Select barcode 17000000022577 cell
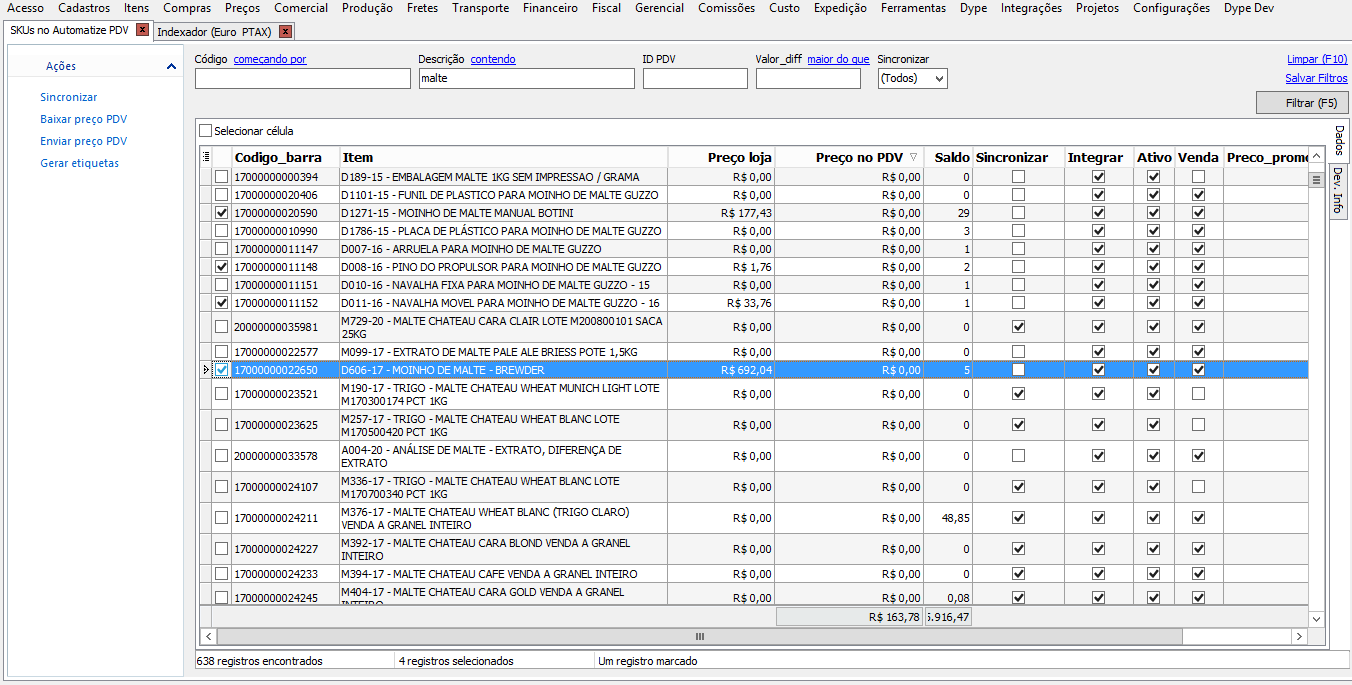Screen dimensions: 1352x685 (285, 352)
